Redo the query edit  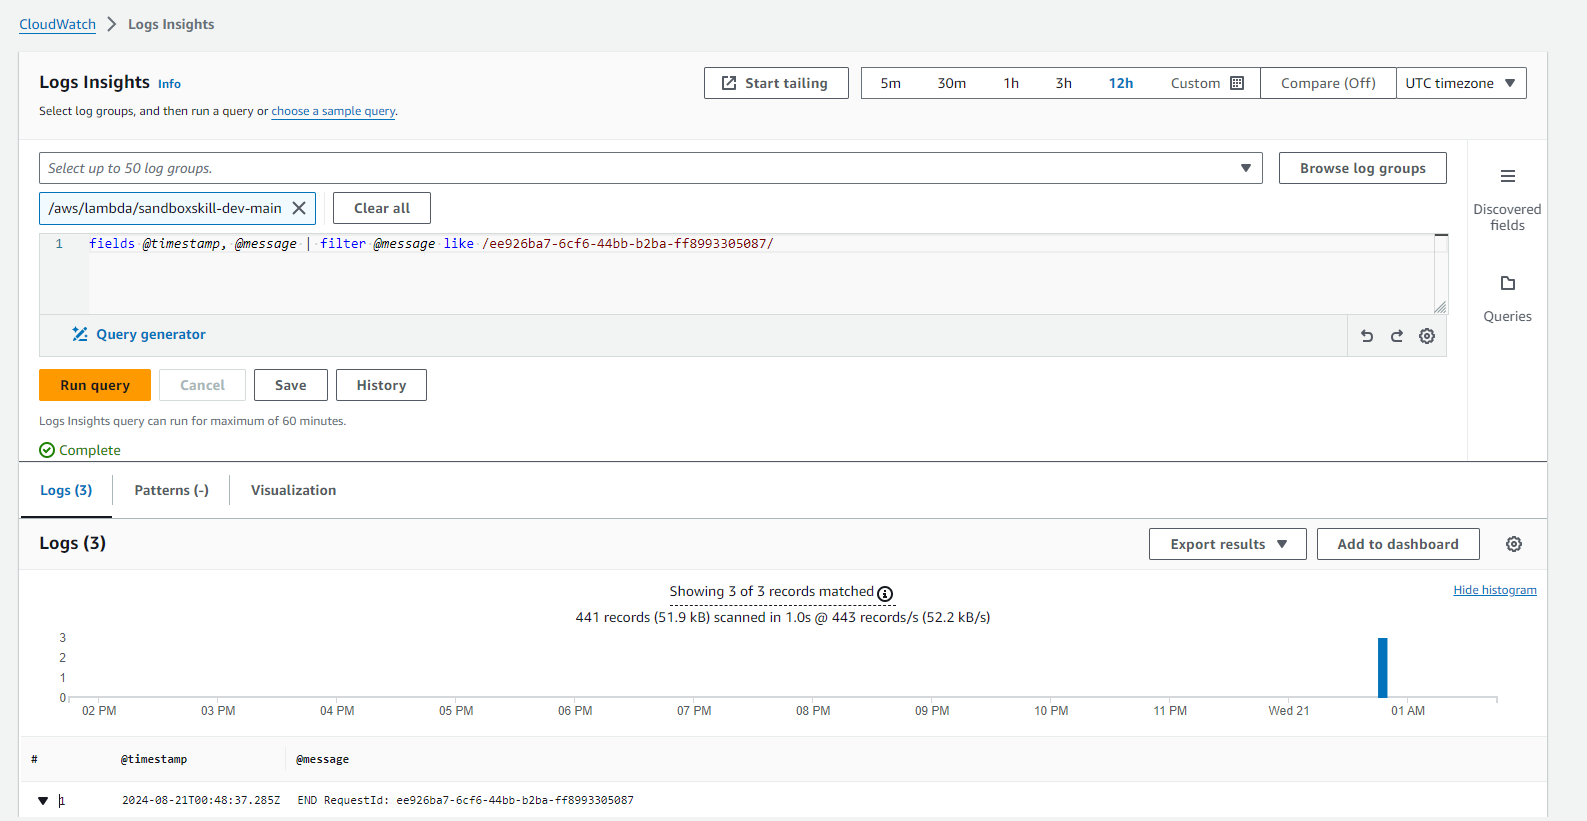pos(1397,336)
